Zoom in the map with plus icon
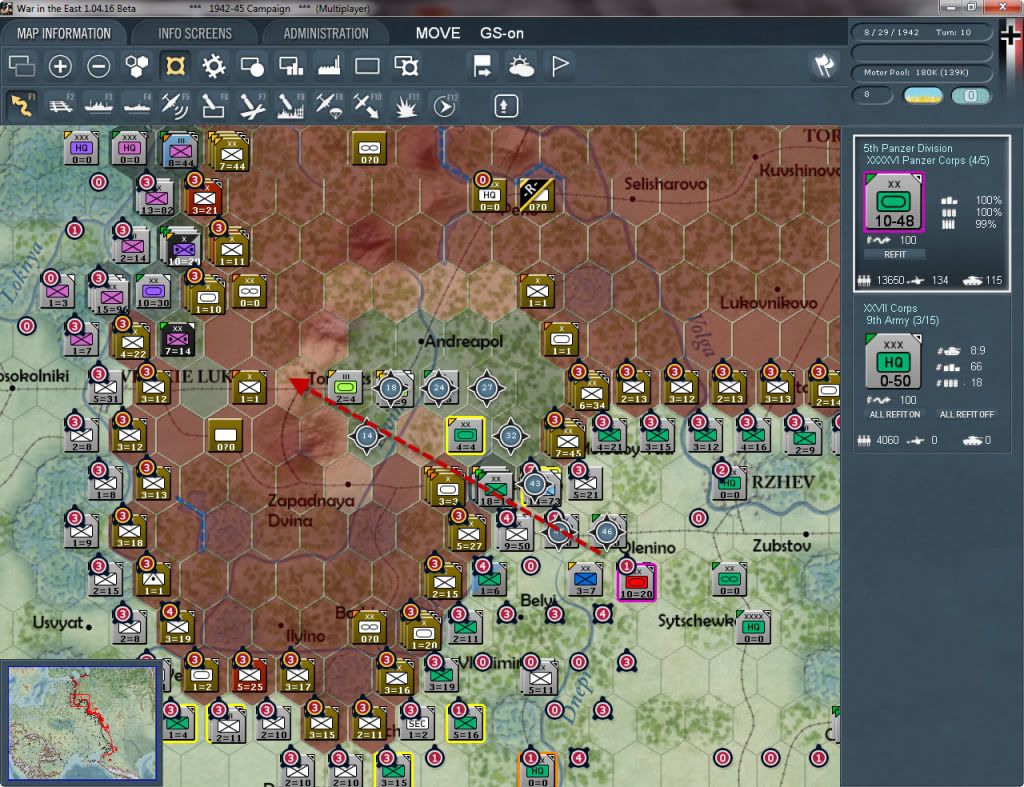 point(60,66)
